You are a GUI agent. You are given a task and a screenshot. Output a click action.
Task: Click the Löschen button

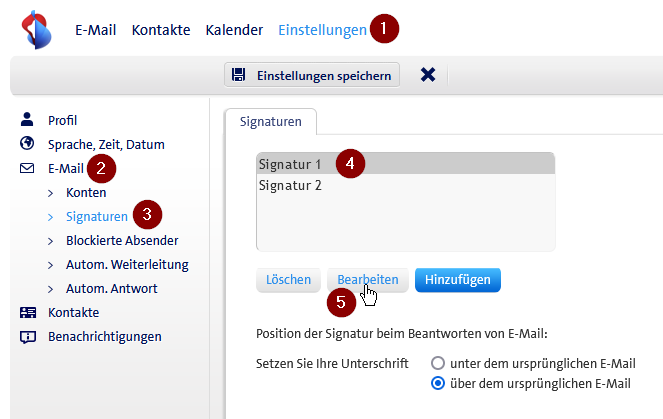coord(289,280)
